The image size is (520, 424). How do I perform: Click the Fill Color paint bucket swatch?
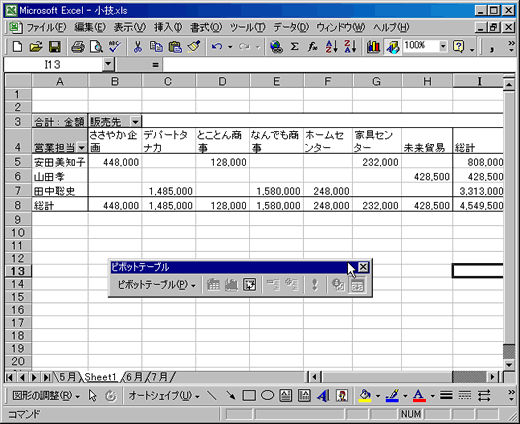pos(365,396)
